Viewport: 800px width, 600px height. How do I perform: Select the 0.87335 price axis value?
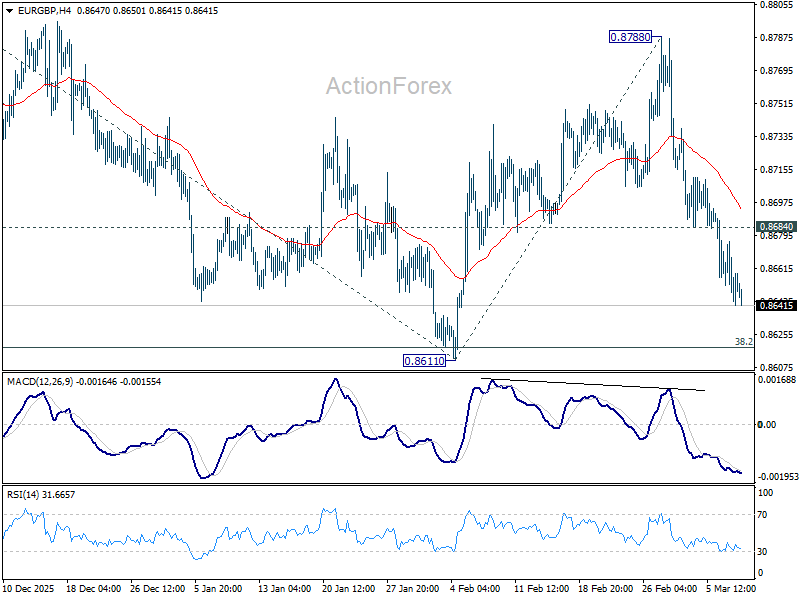[777, 136]
